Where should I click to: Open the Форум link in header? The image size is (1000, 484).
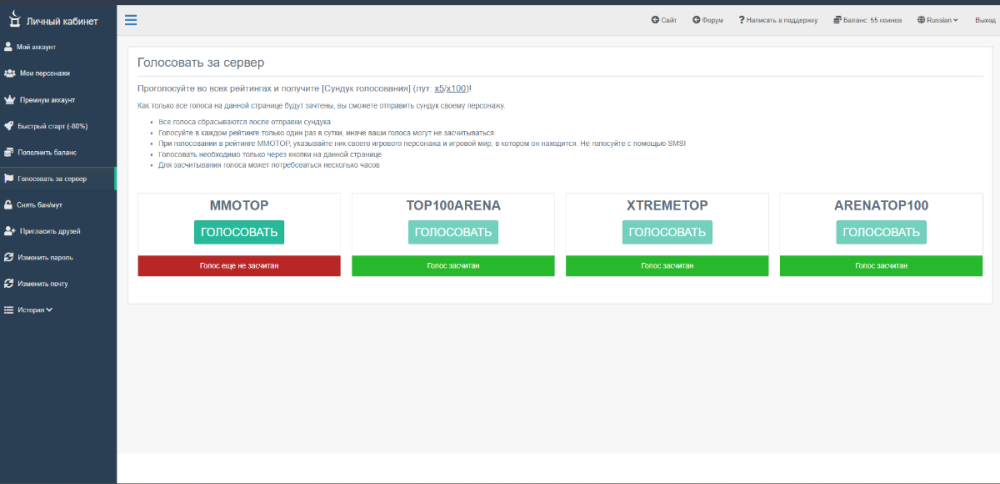[x=707, y=19]
